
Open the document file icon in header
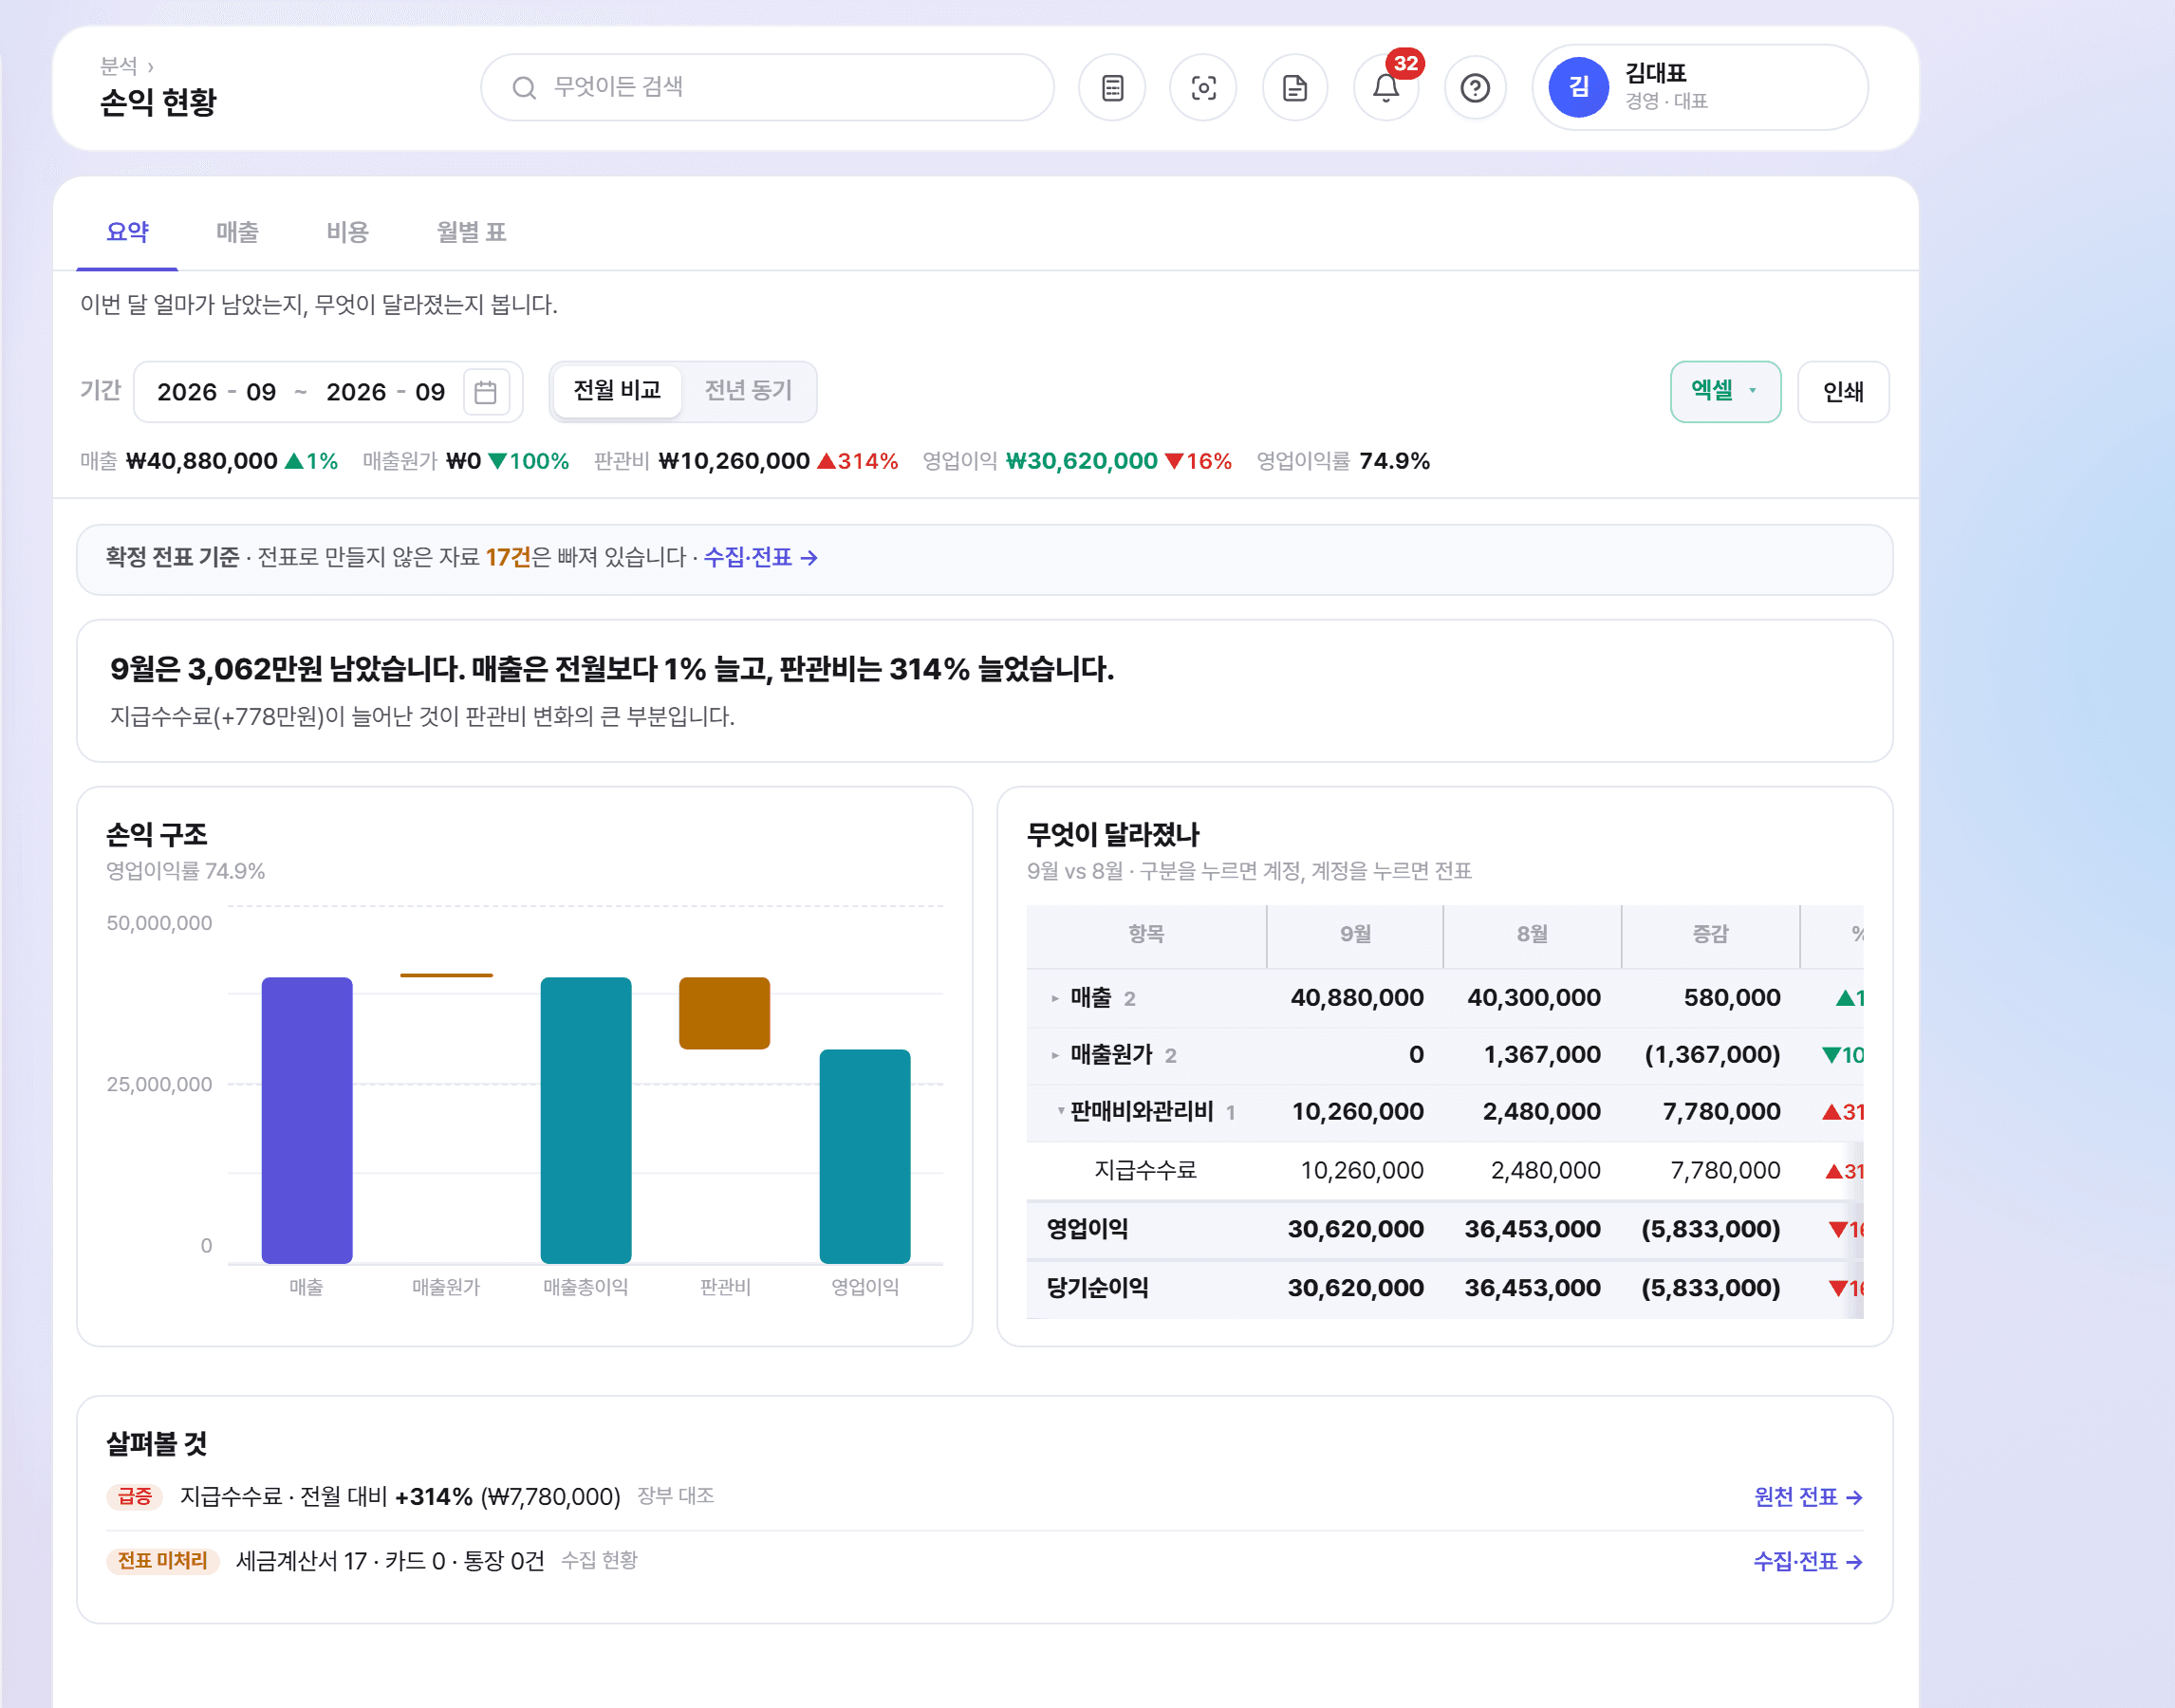point(1295,88)
